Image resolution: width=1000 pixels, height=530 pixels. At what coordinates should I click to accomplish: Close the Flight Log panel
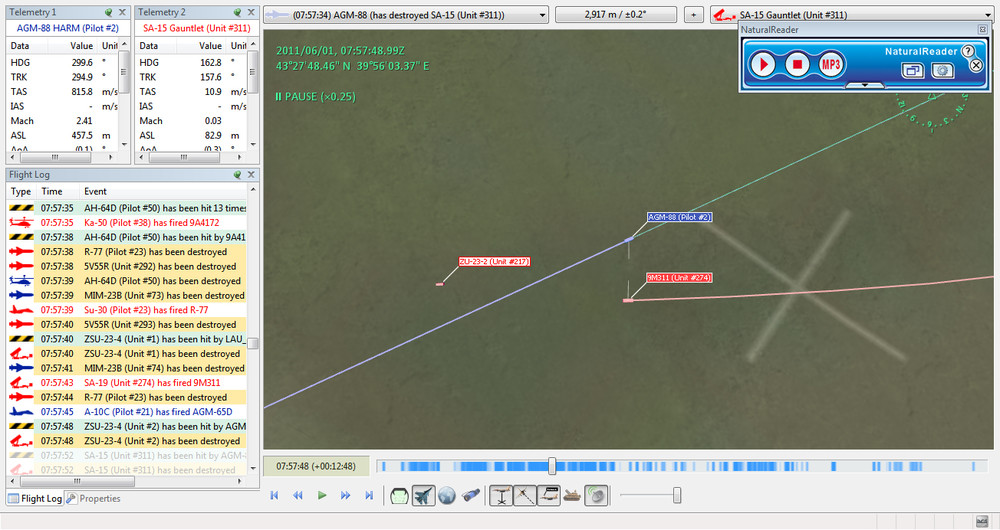[x=251, y=174]
